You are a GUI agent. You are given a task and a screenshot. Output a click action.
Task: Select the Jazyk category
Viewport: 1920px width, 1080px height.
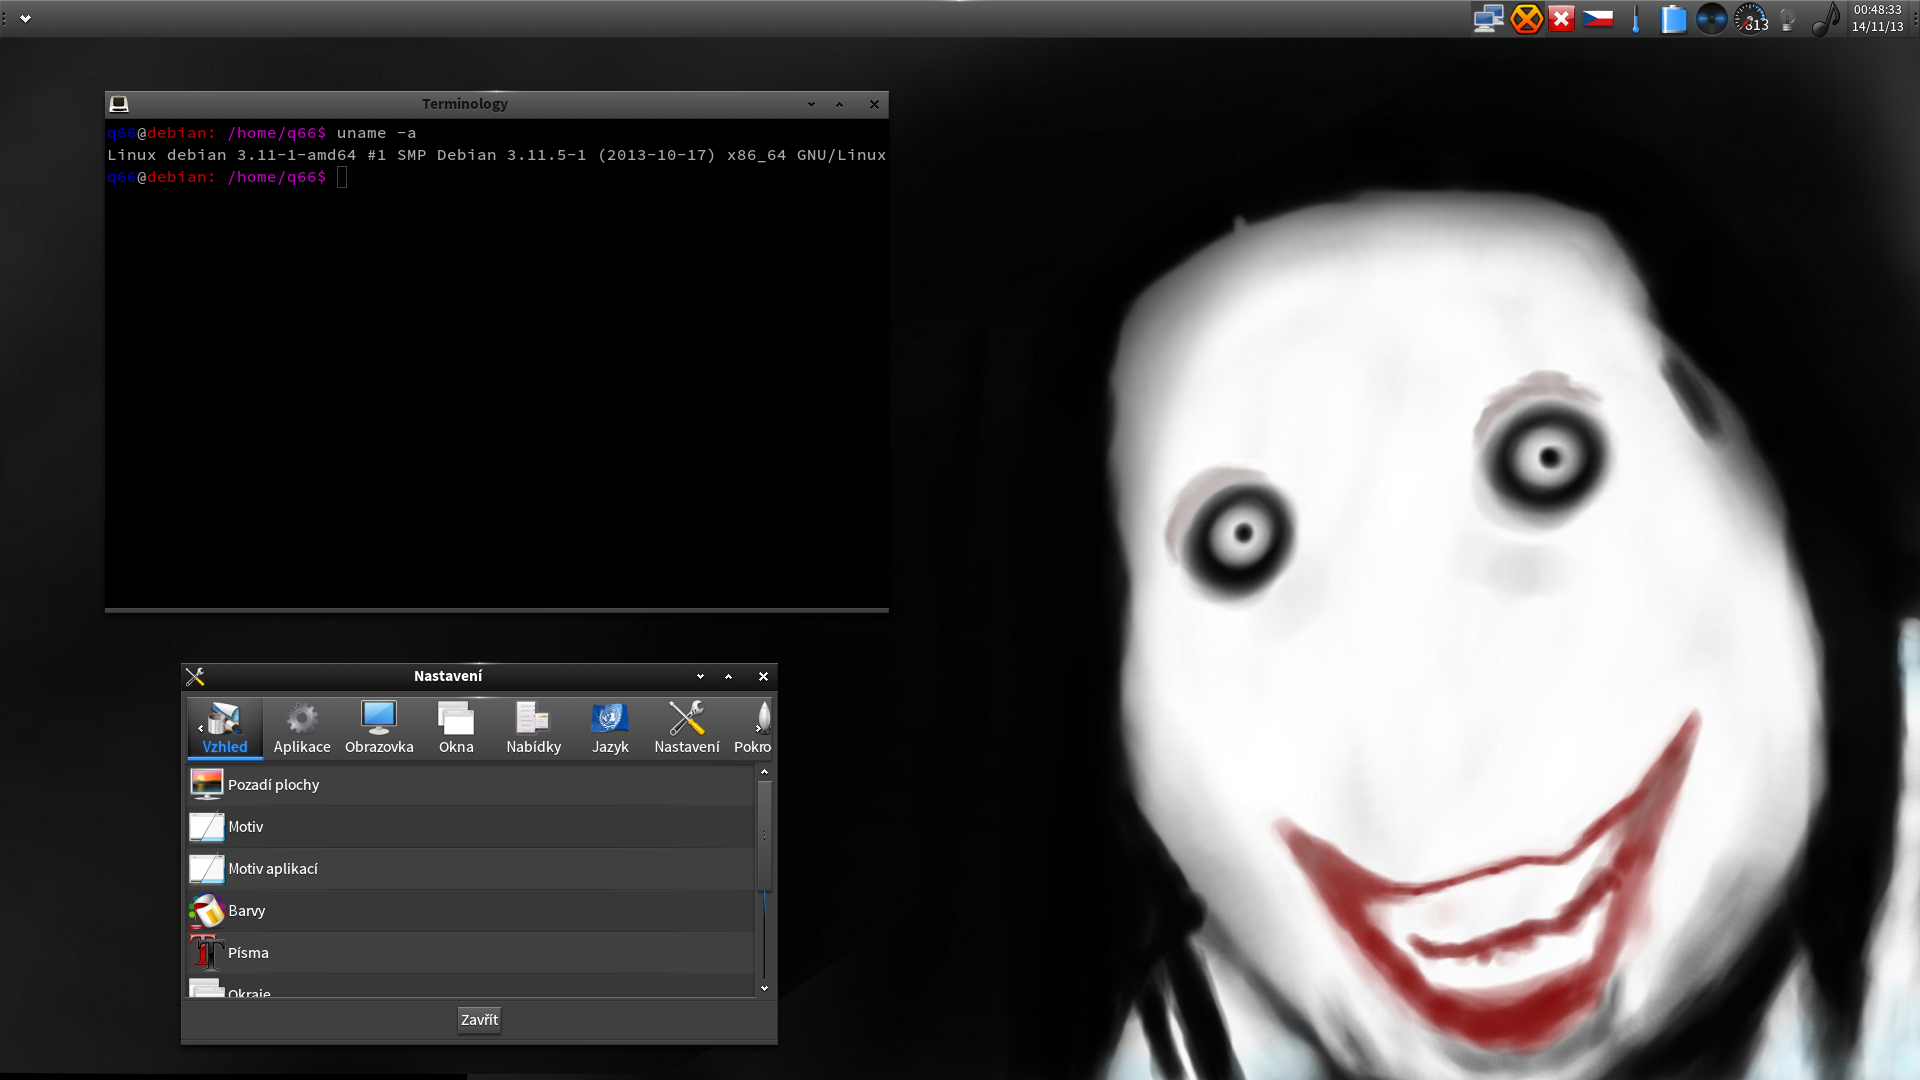point(610,728)
